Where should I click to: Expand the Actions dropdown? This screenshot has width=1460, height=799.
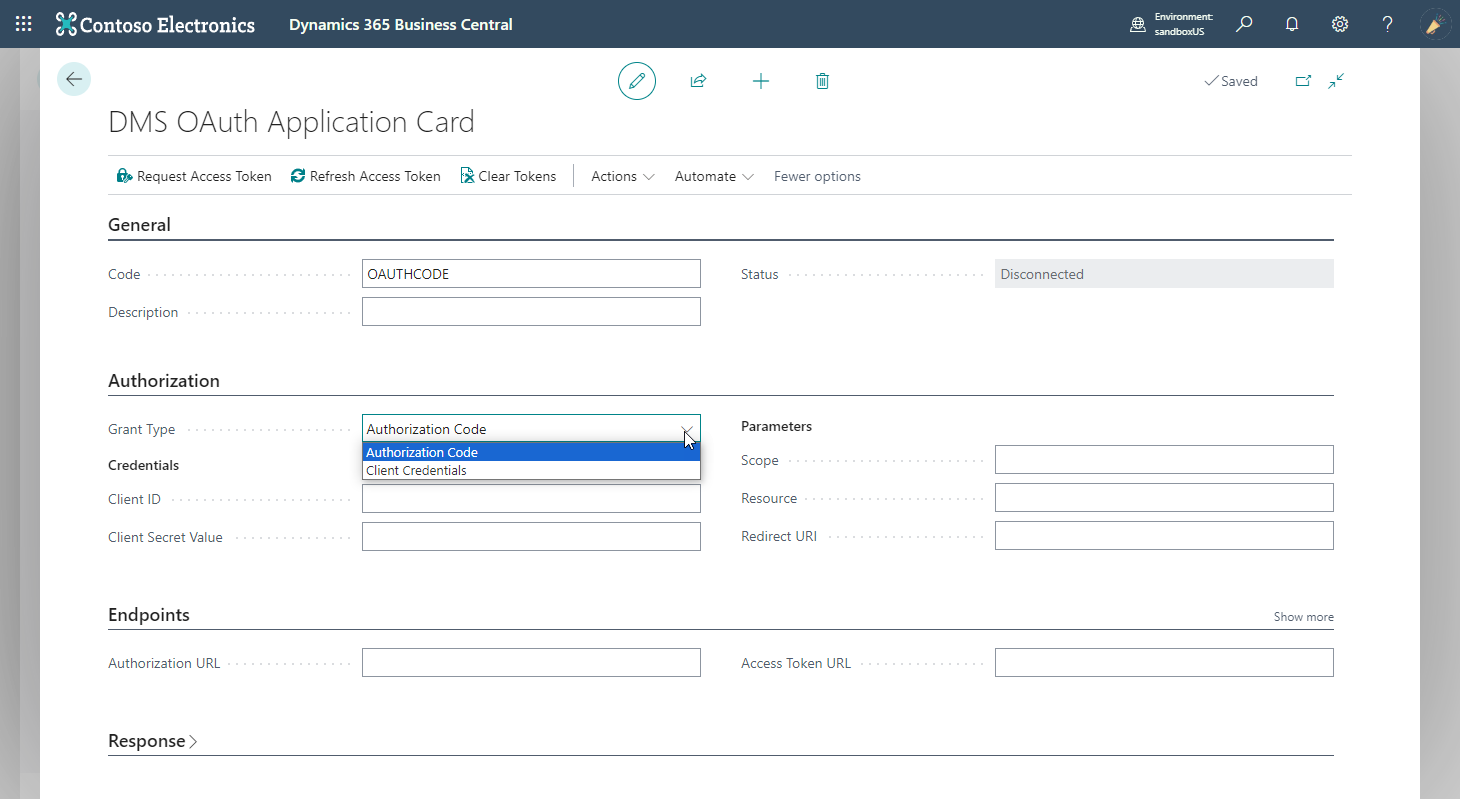621,176
